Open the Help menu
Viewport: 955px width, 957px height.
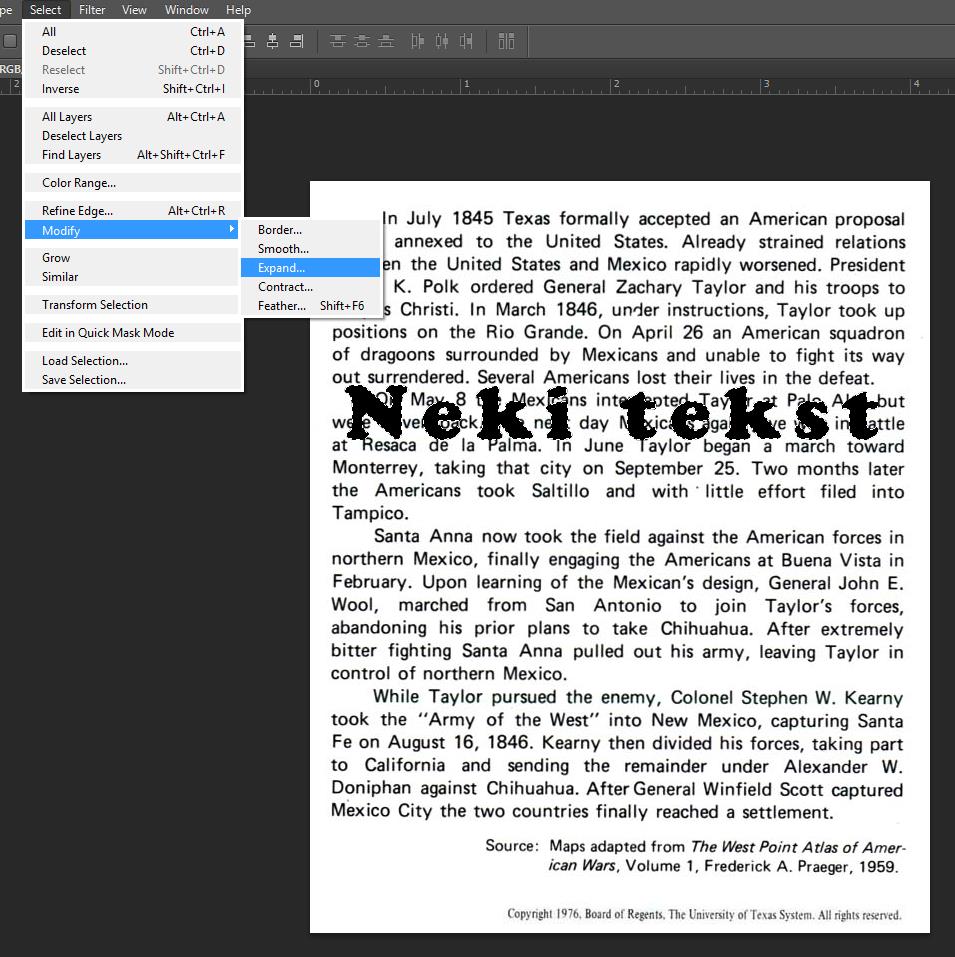point(238,10)
